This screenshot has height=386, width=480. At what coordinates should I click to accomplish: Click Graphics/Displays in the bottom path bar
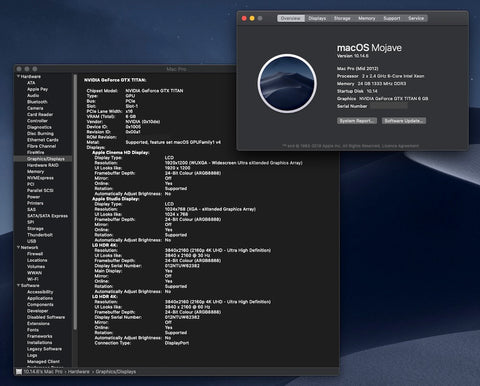click(116, 372)
